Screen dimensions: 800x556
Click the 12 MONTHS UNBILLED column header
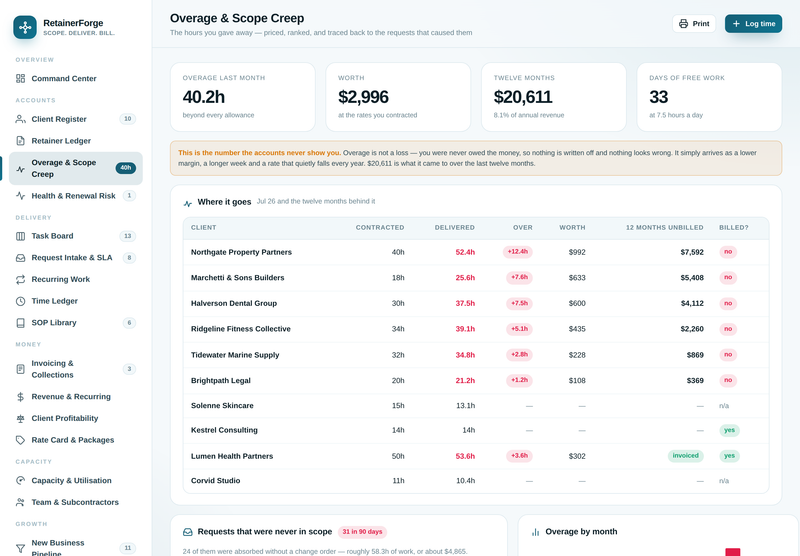pos(664,228)
